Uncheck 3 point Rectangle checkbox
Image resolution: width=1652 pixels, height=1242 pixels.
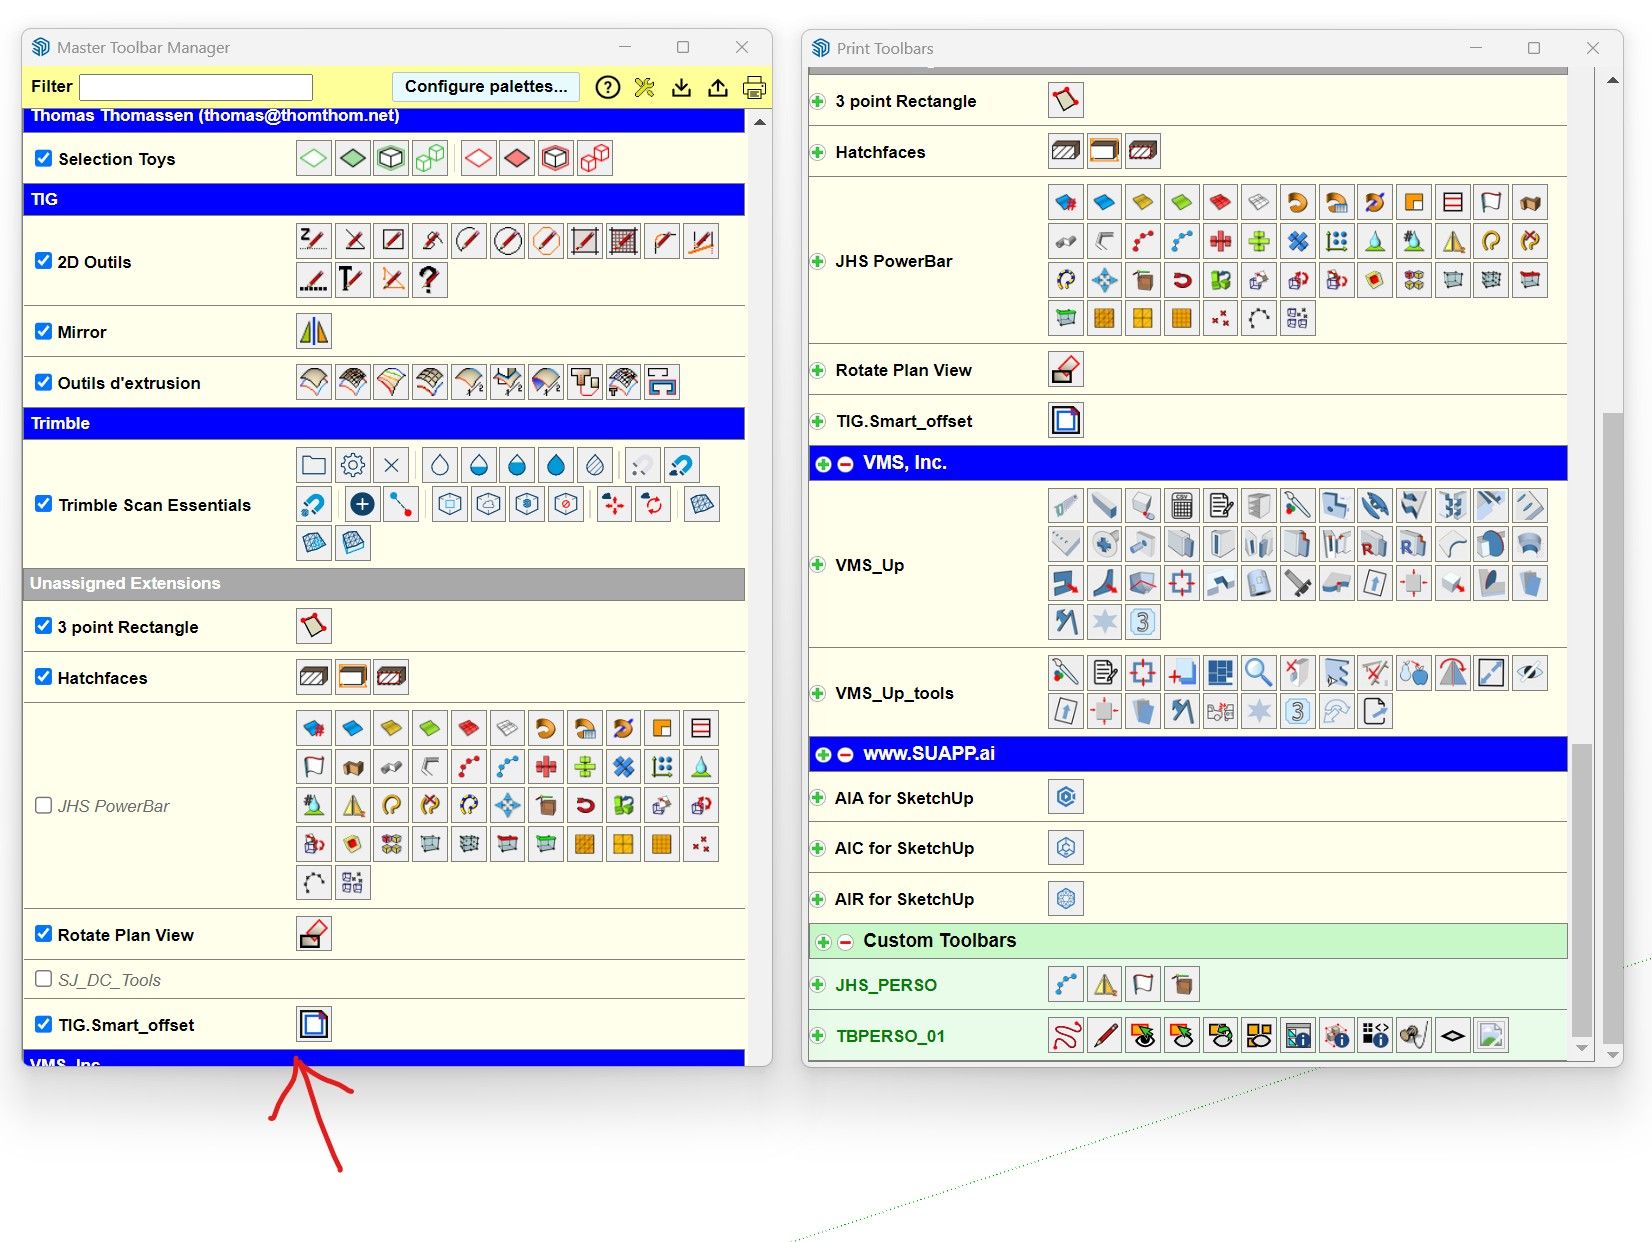(x=43, y=626)
